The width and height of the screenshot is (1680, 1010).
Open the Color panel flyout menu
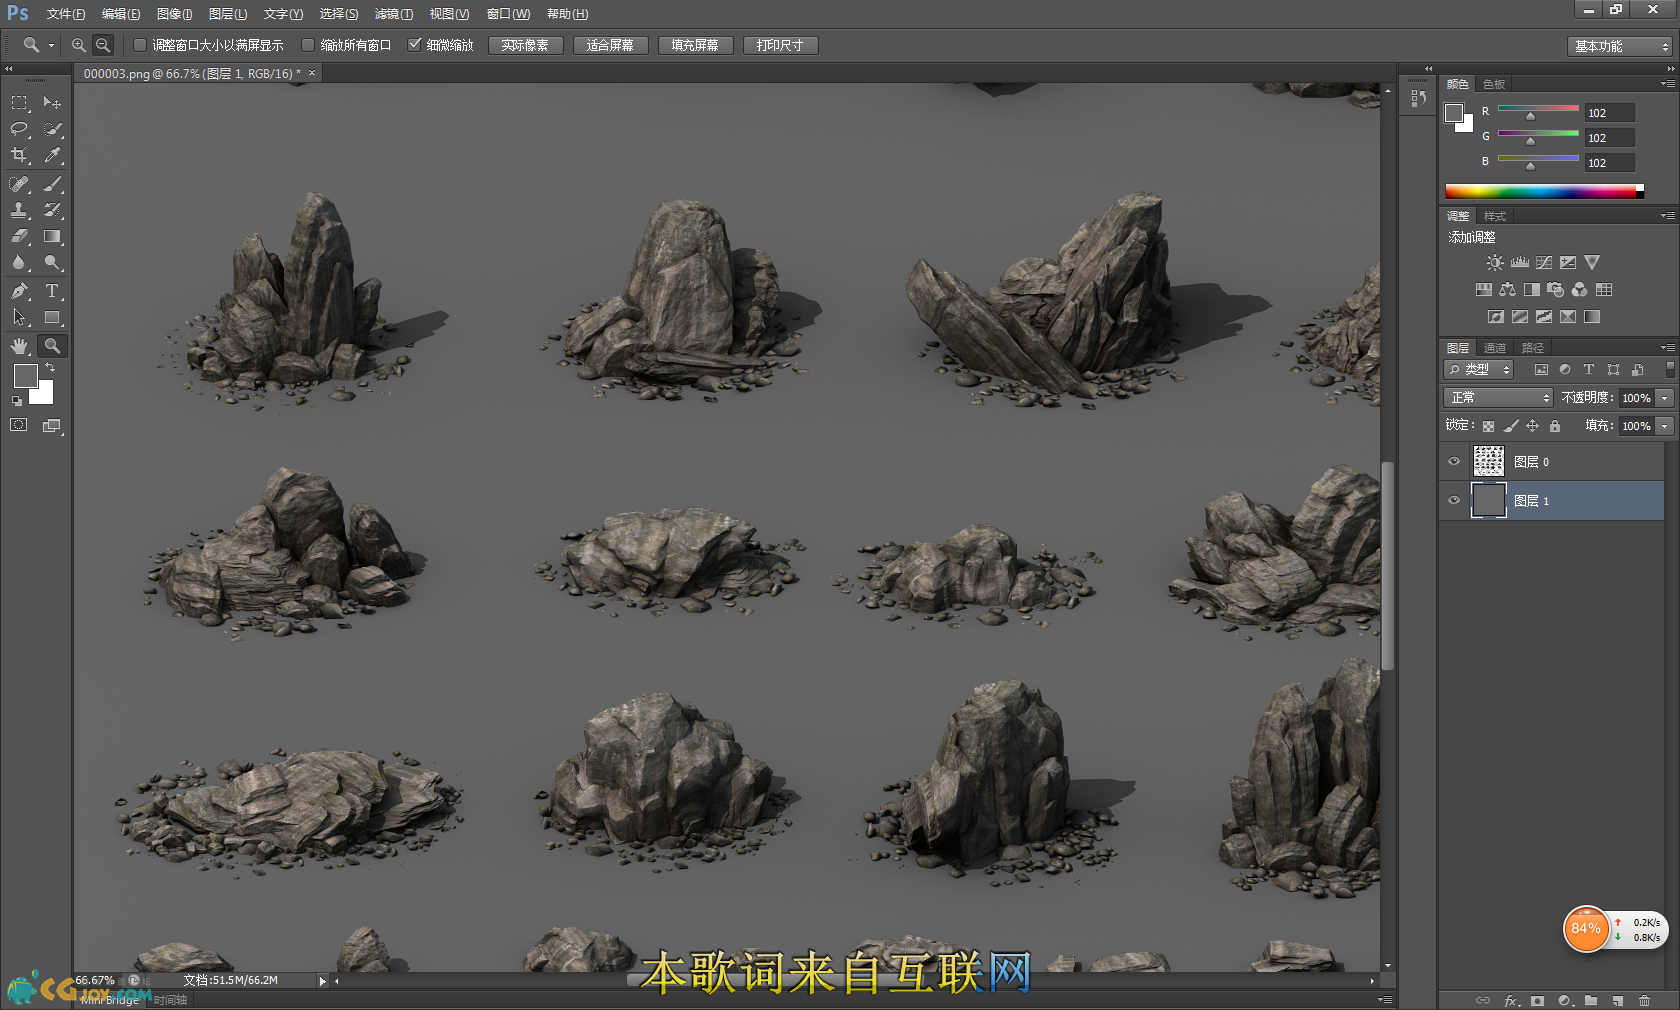coord(1668,84)
